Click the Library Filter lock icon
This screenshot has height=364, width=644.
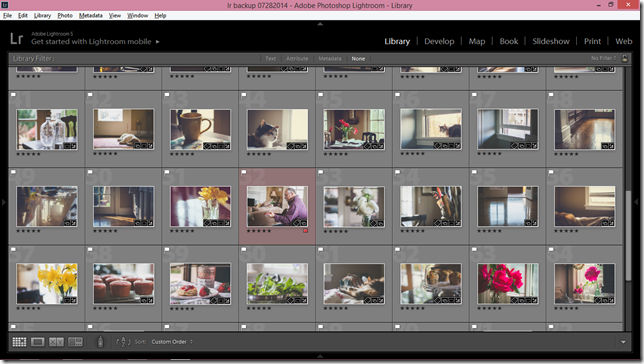[x=625, y=58]
